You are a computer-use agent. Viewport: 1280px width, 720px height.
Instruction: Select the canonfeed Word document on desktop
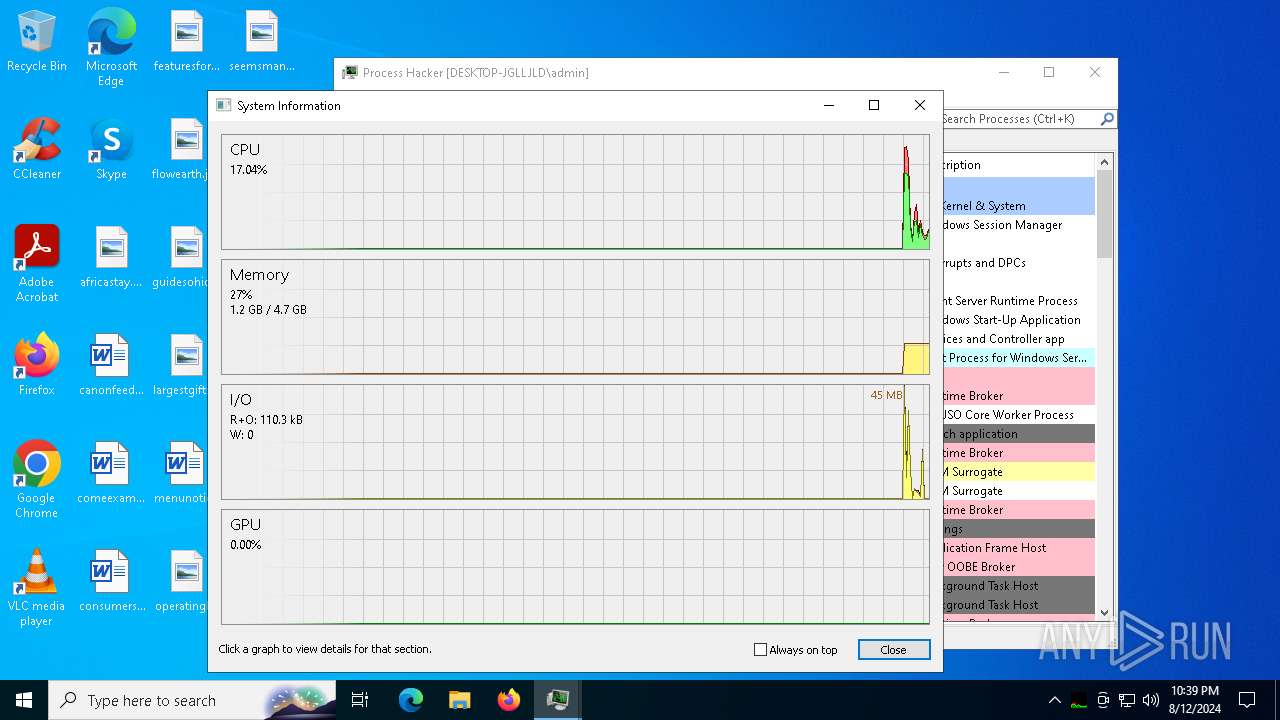tap(111, 365)
